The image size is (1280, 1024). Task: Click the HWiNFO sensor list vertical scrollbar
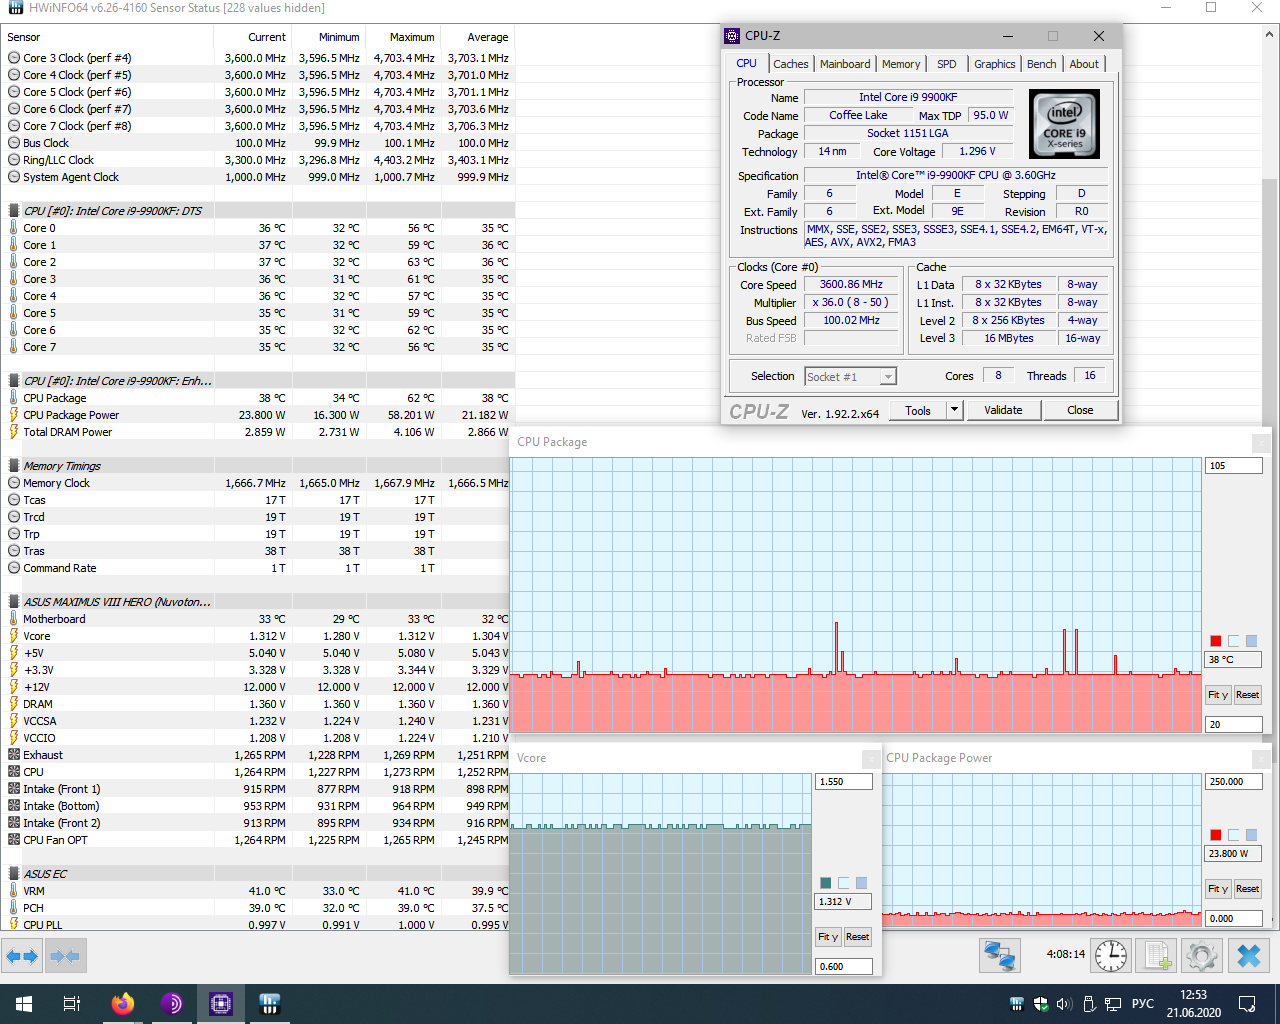click(x=1270, y=480)
